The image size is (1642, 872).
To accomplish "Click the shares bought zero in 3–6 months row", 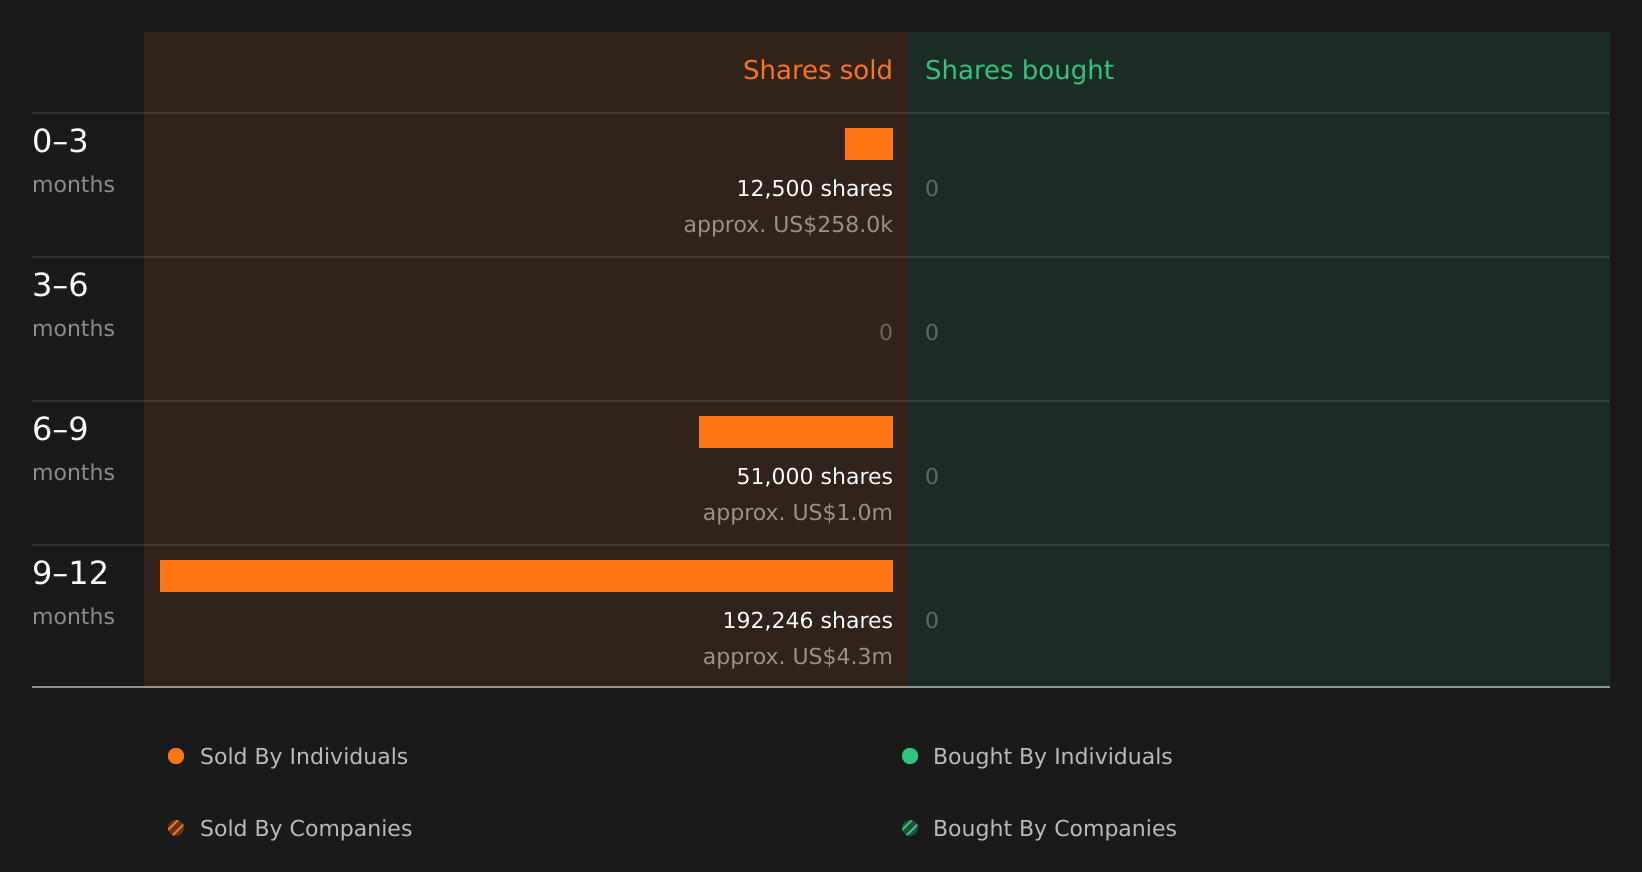I will 932,333.
